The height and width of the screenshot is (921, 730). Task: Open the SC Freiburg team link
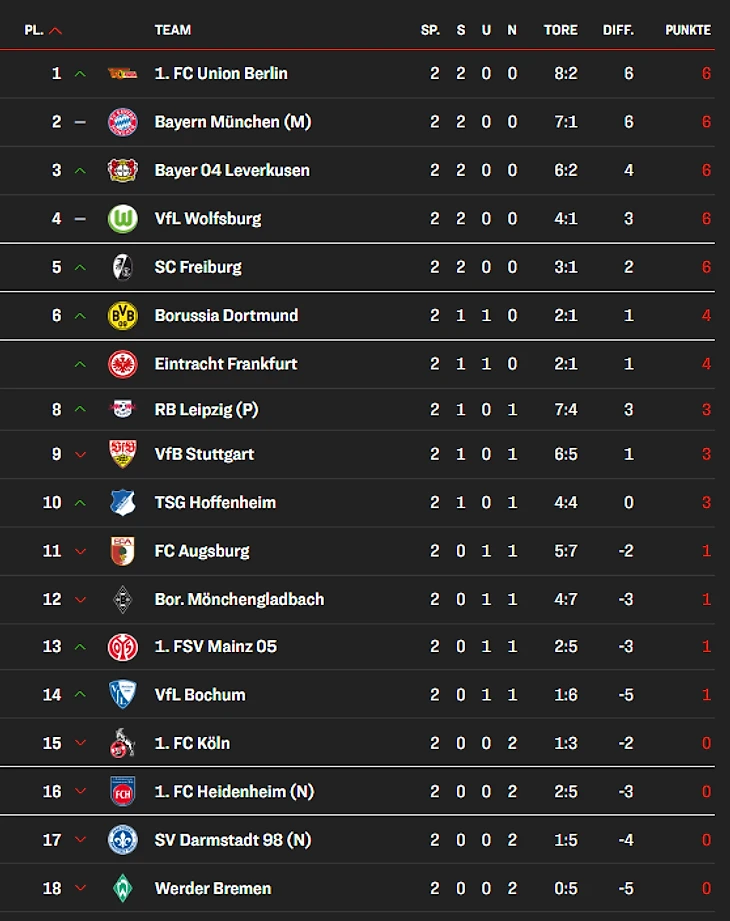pyautogui.click(x=198, y=267)
